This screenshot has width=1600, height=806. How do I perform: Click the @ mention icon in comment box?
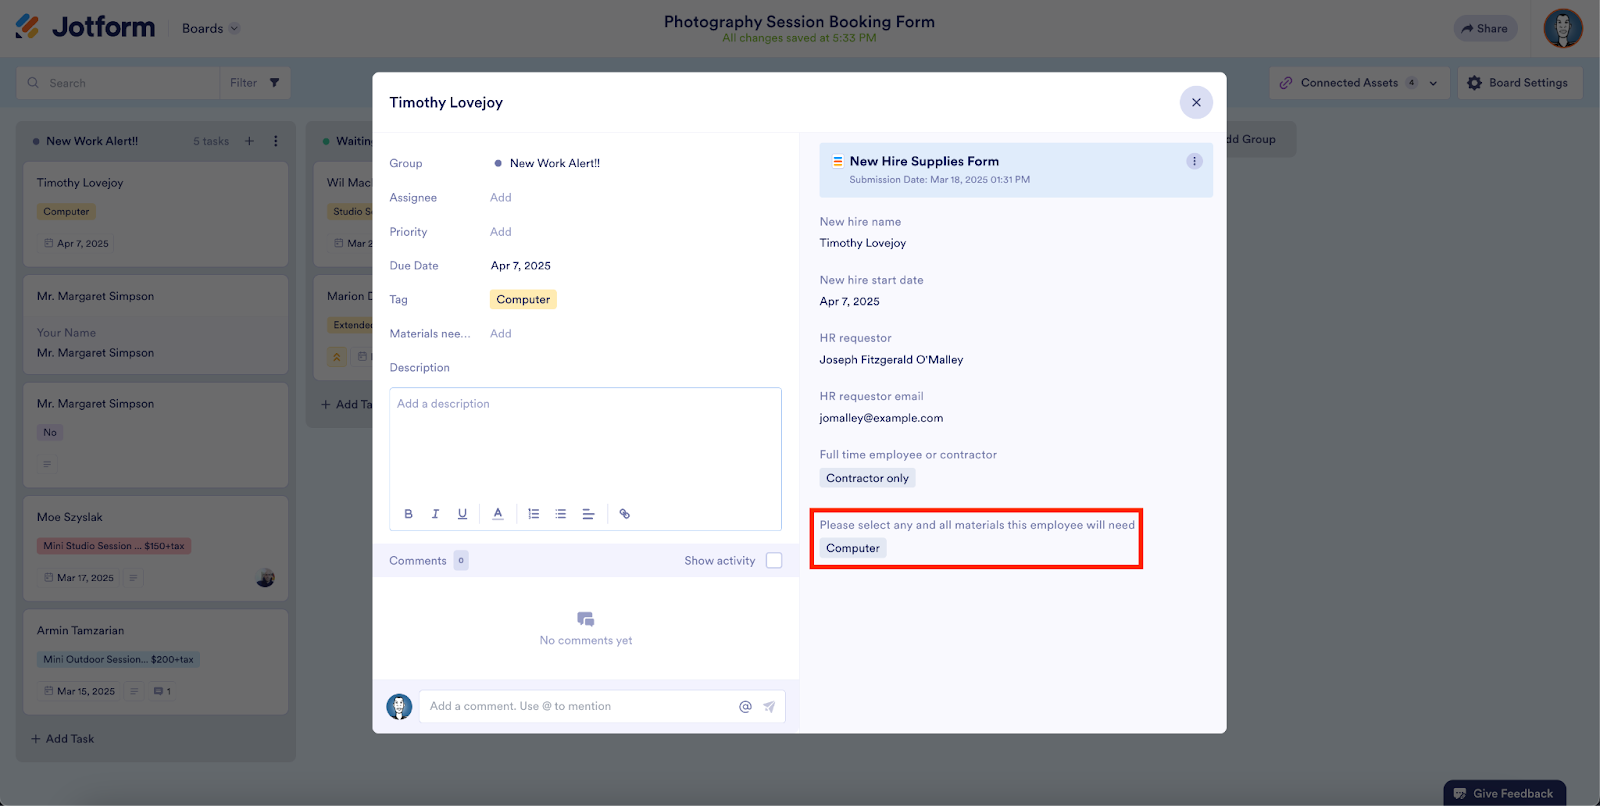pyautogui.click(x=745, y=707)
